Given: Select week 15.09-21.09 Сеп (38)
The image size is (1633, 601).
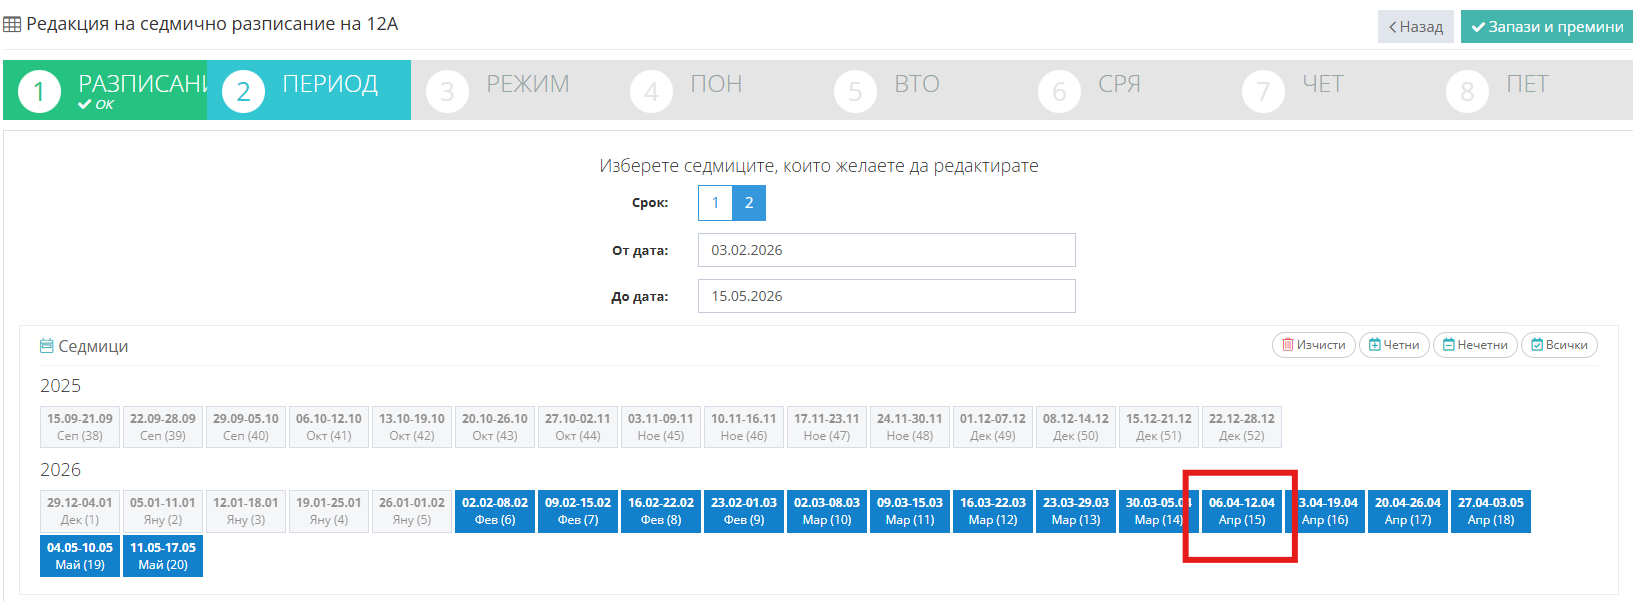Looking at the screenshot, I should (x=80, y=427).
